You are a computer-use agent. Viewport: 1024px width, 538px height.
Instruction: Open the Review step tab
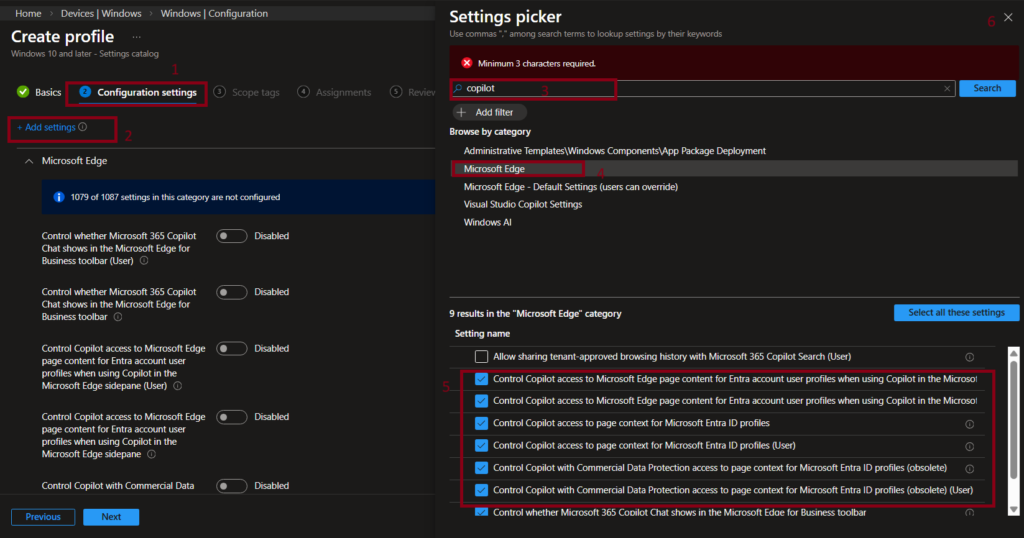click(413, 93)
